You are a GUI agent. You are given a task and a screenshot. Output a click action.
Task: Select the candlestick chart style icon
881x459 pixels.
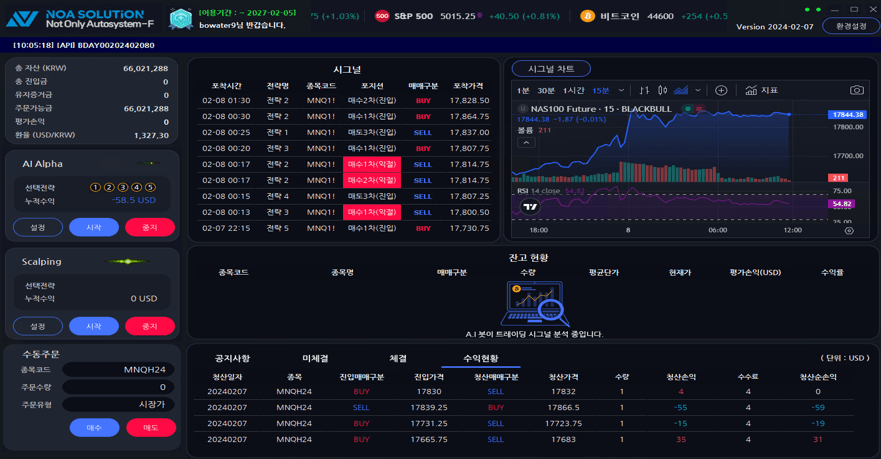(662, 90)
